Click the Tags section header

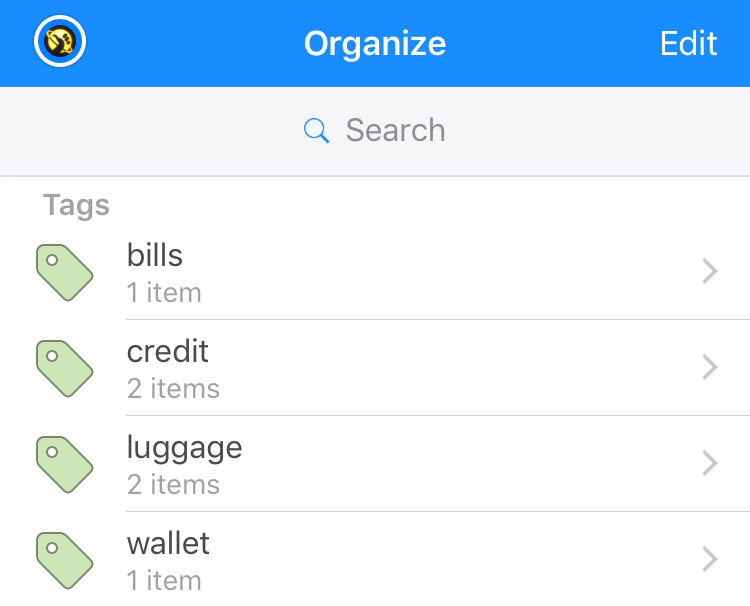click(x=77, y=206)
